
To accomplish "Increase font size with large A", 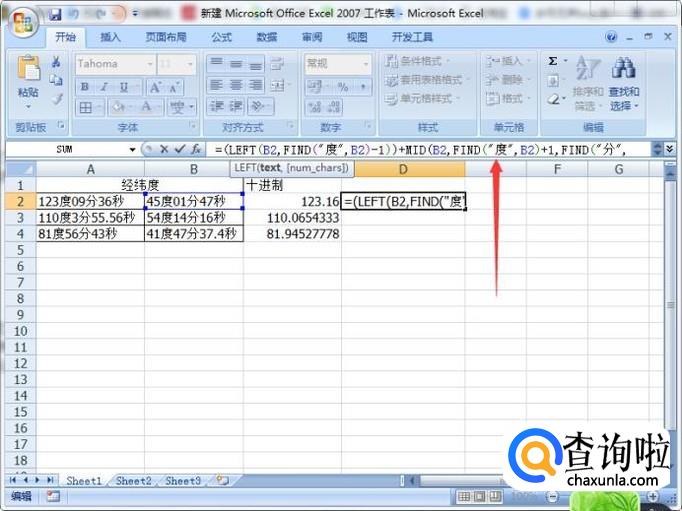I will click(x=155, y=87).
